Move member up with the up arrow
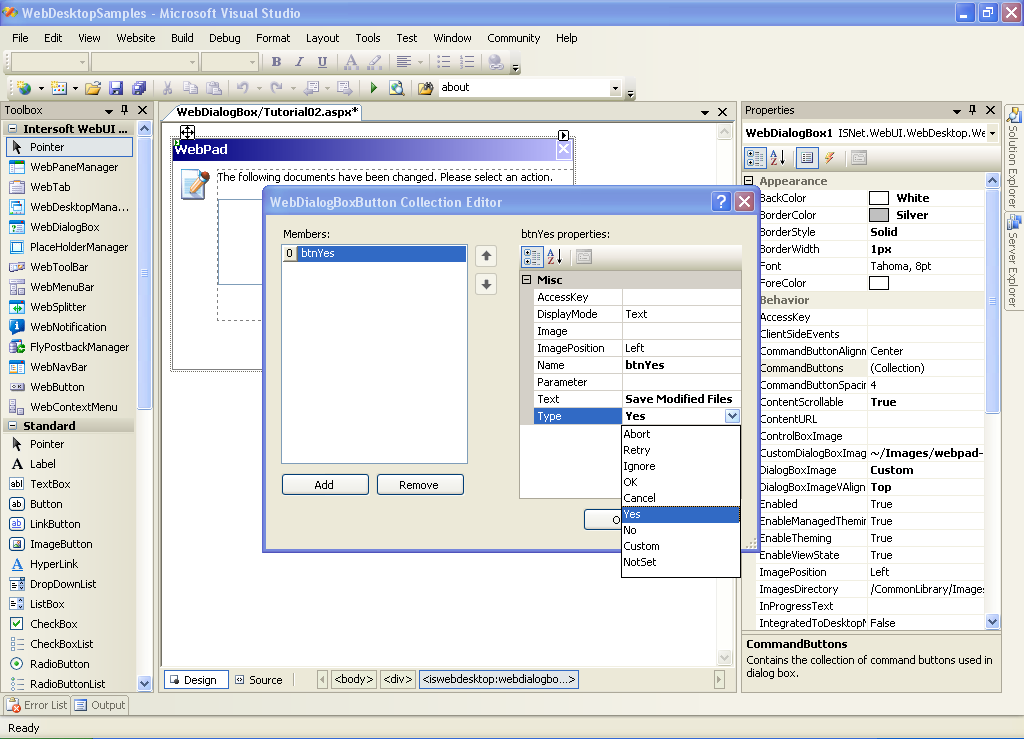 pos(486,256)
